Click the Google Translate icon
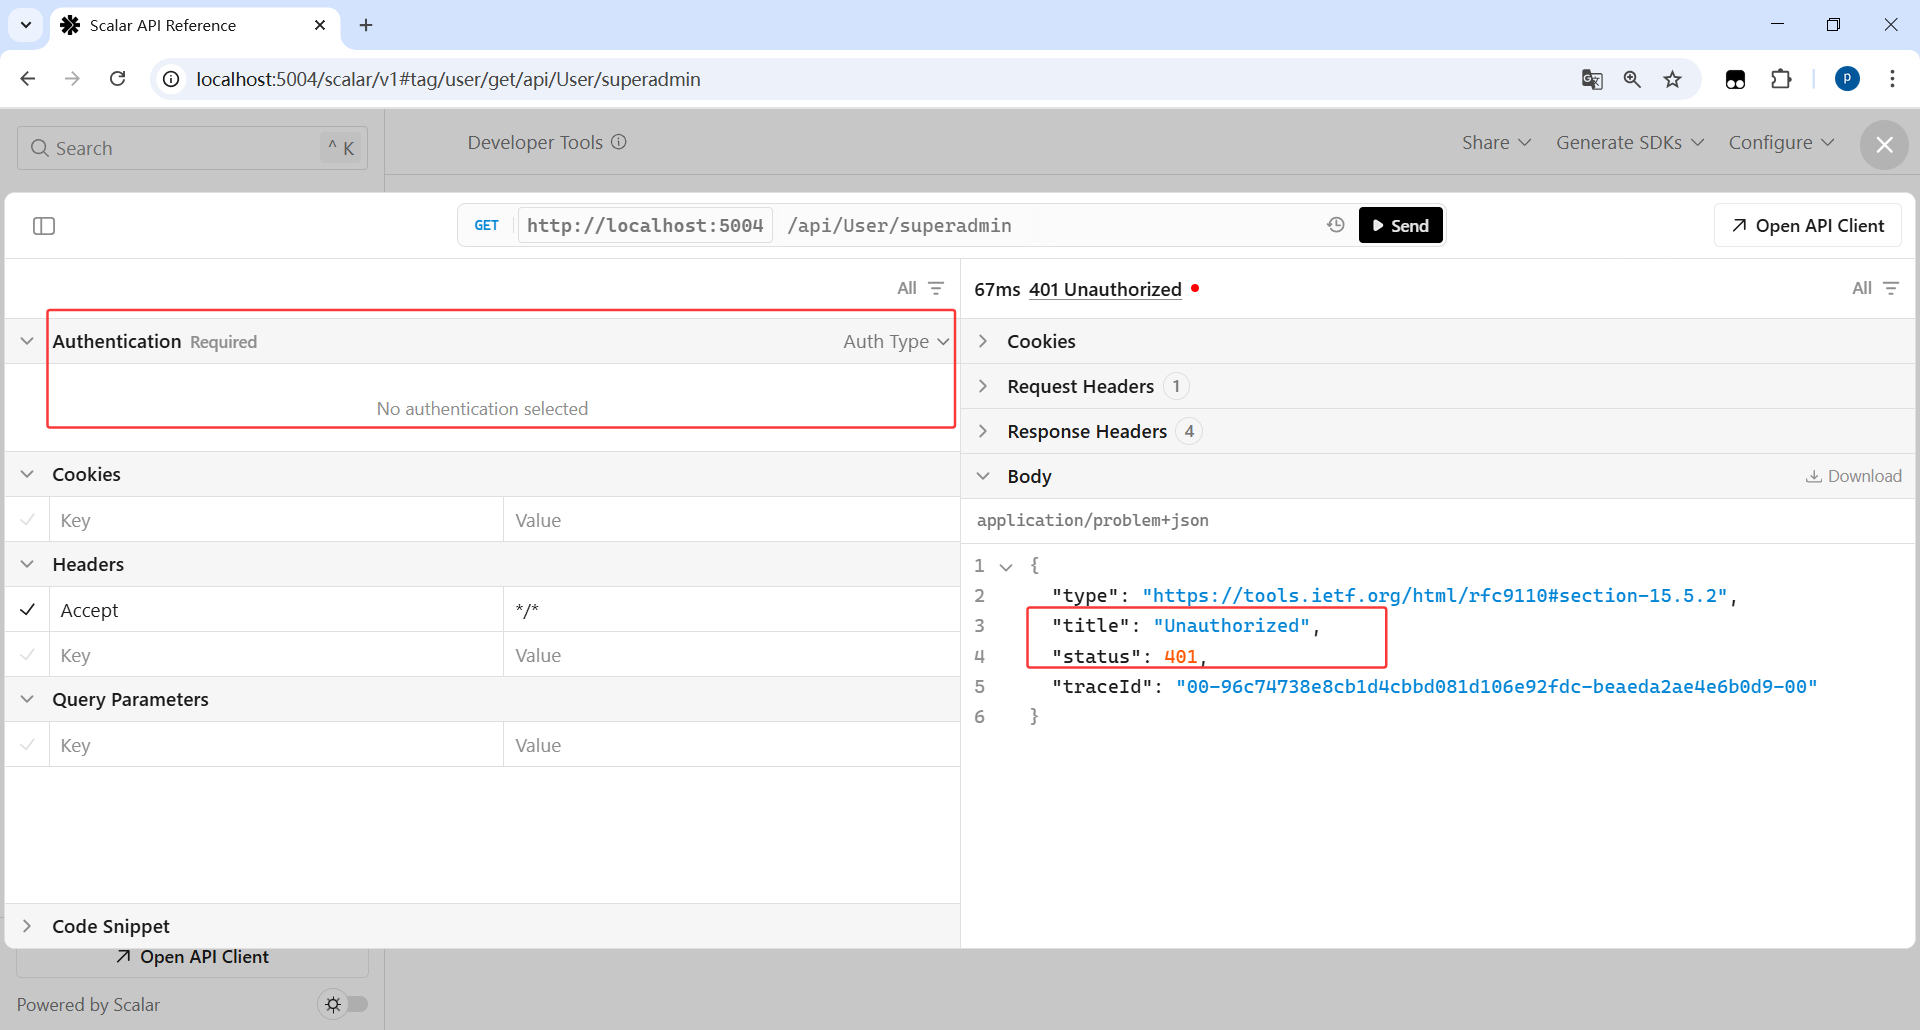 click(1592, 79)
